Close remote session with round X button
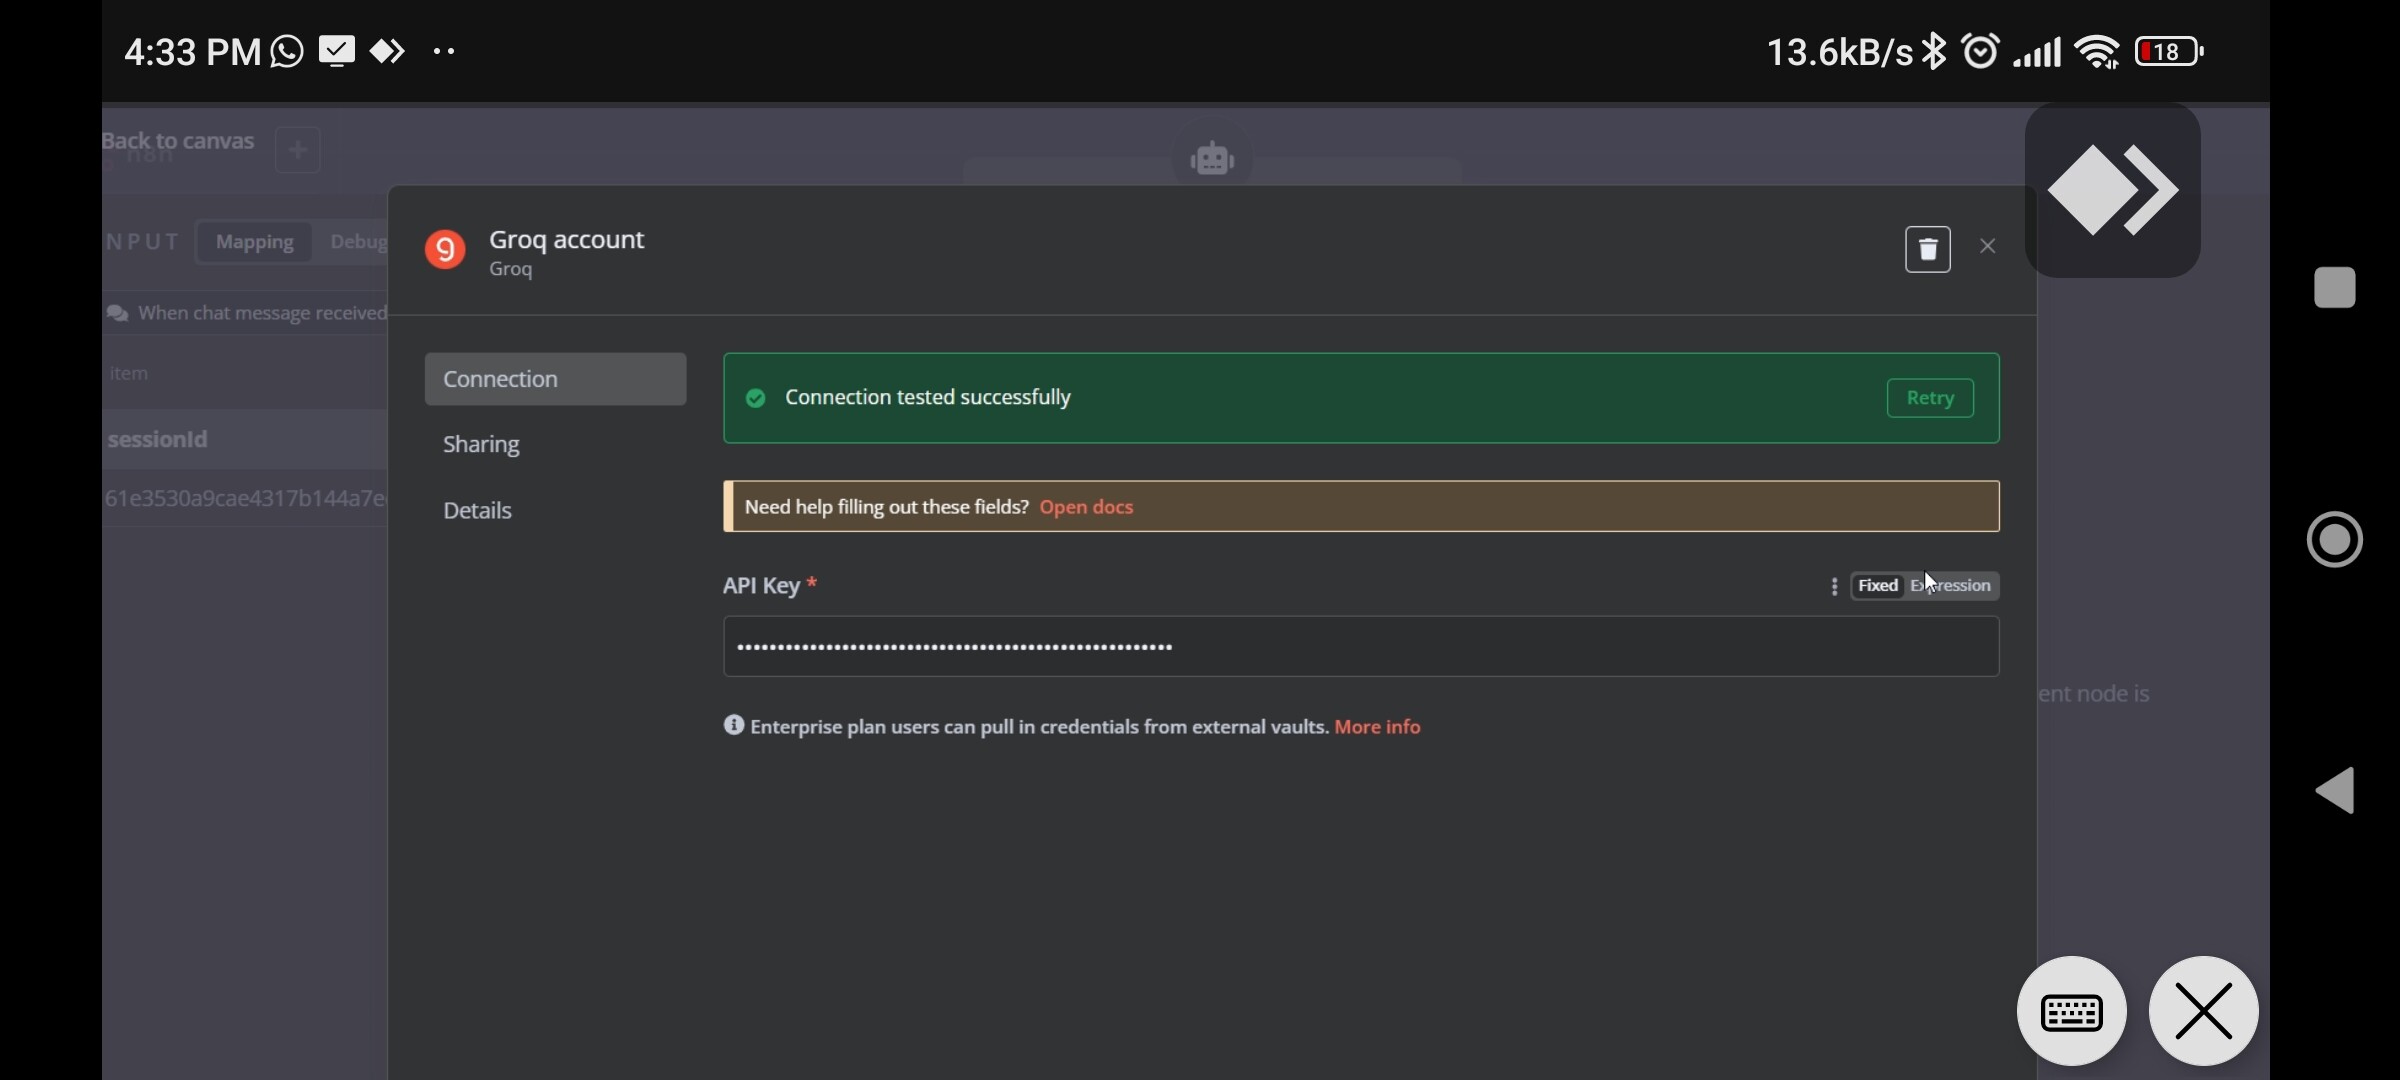 2203,1012
